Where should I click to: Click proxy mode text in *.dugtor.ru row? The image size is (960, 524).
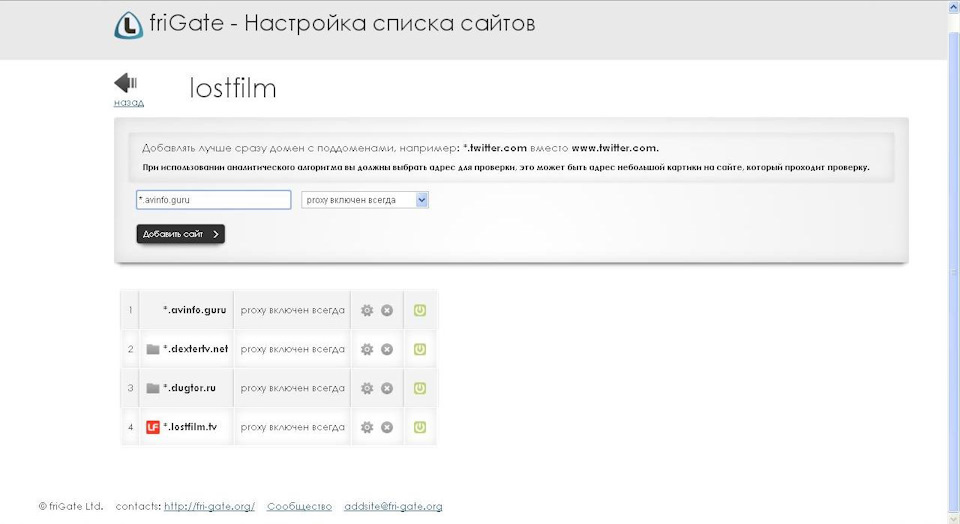[293, 389]
